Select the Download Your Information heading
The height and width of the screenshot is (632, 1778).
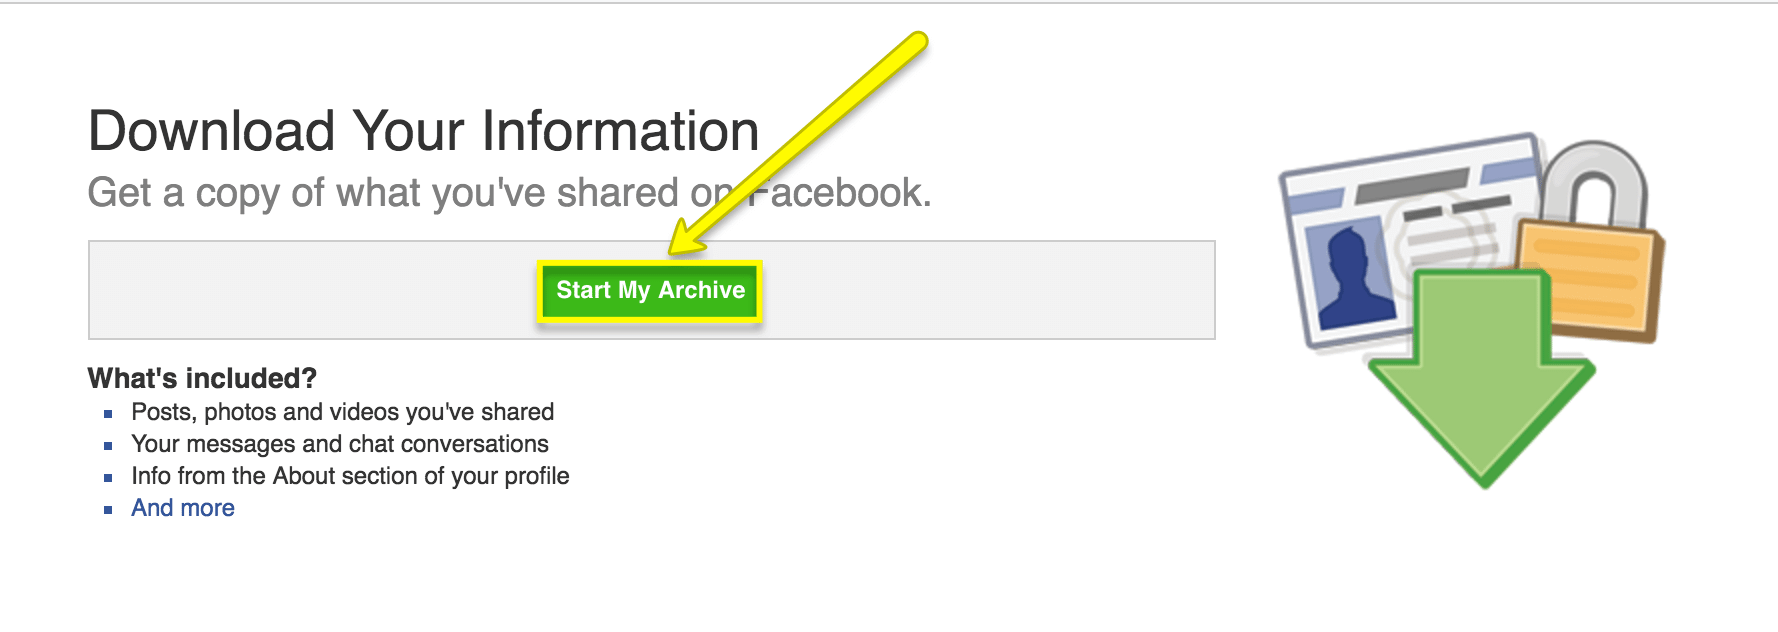point(423,131)
